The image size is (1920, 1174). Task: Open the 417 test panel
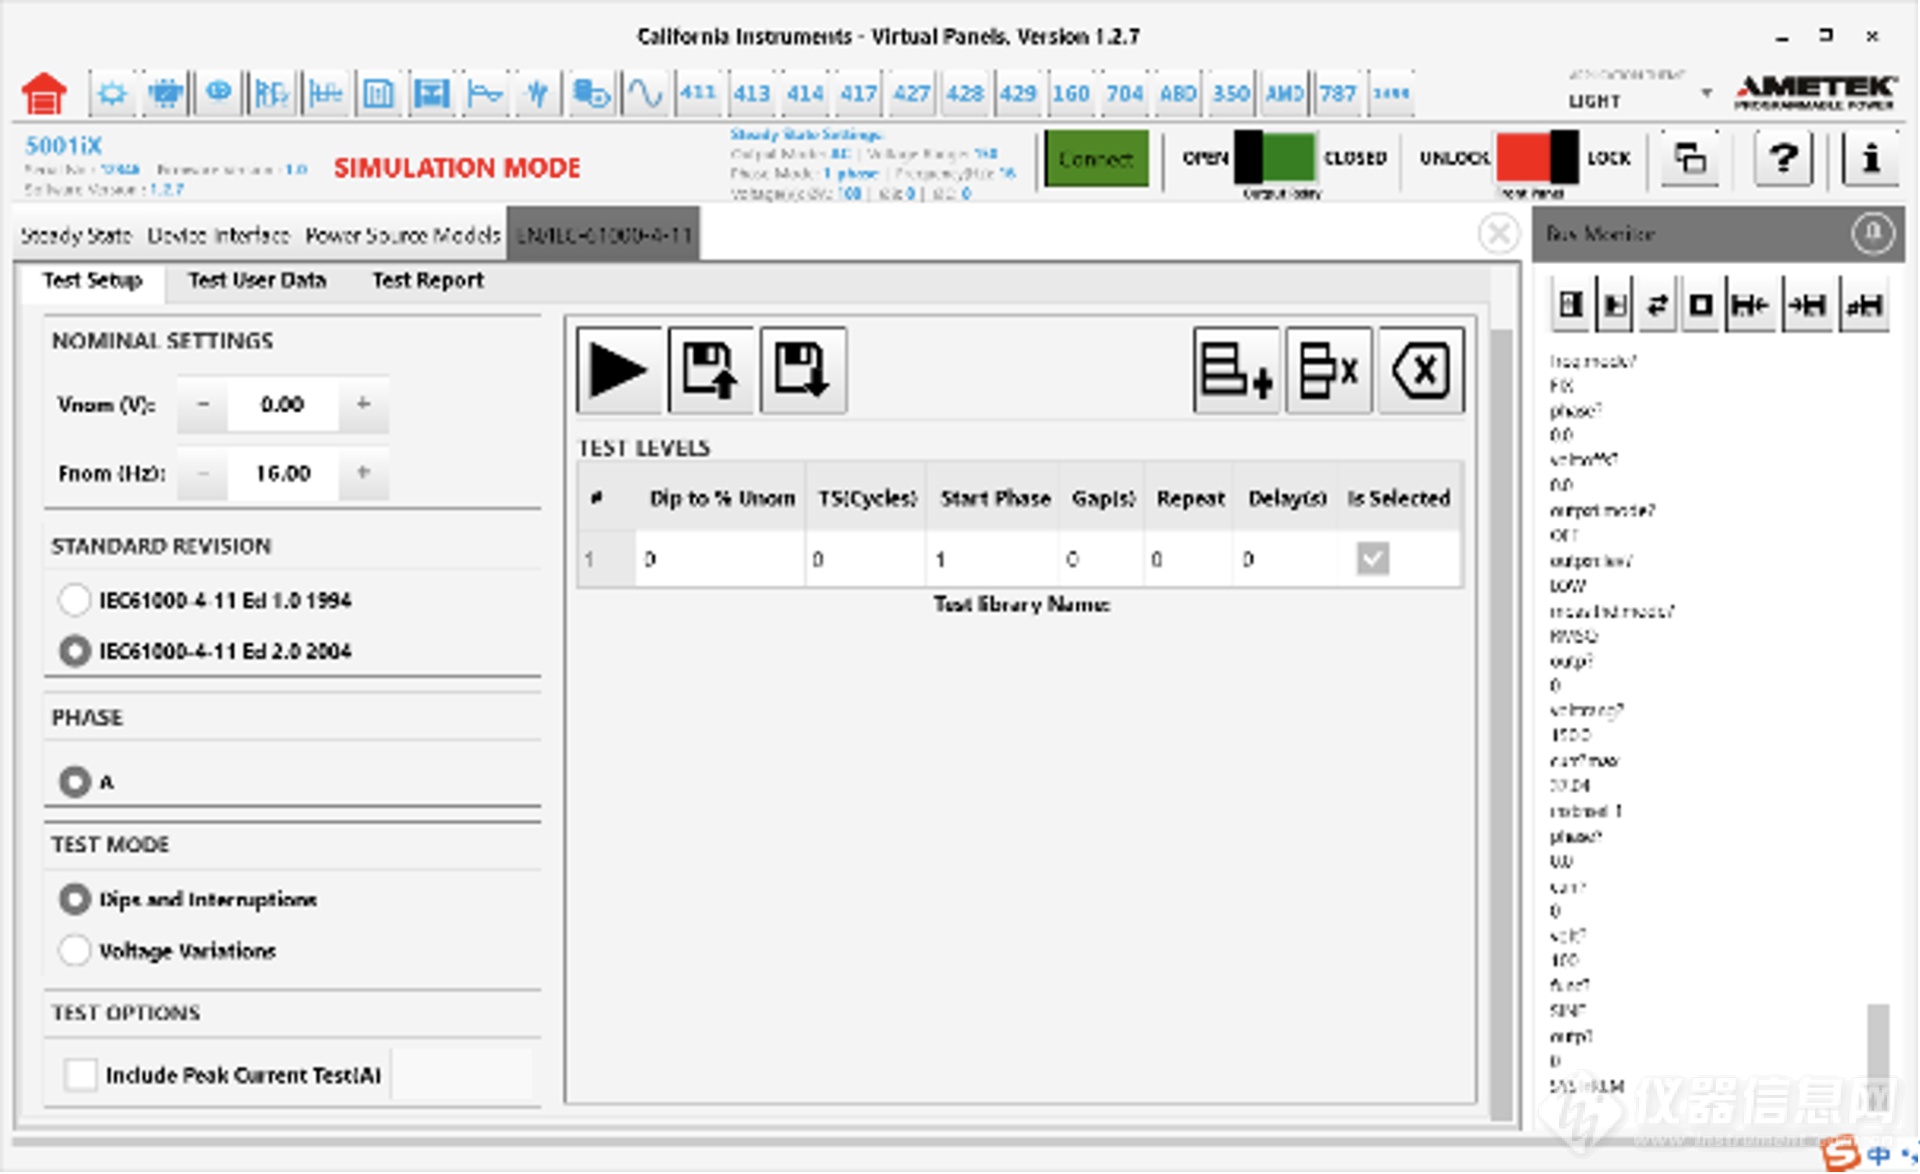pyautogui.click(x=858, y=94)
